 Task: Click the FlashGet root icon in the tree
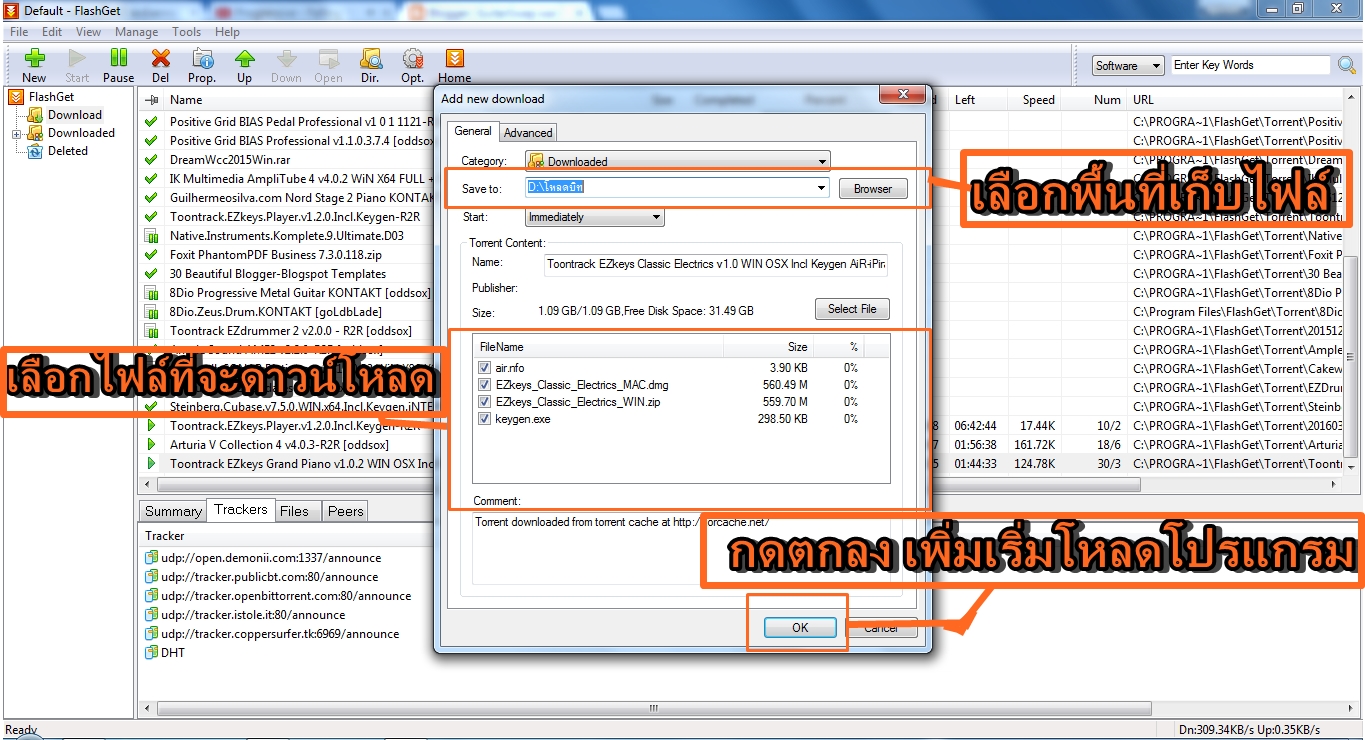tap(16, 97)
